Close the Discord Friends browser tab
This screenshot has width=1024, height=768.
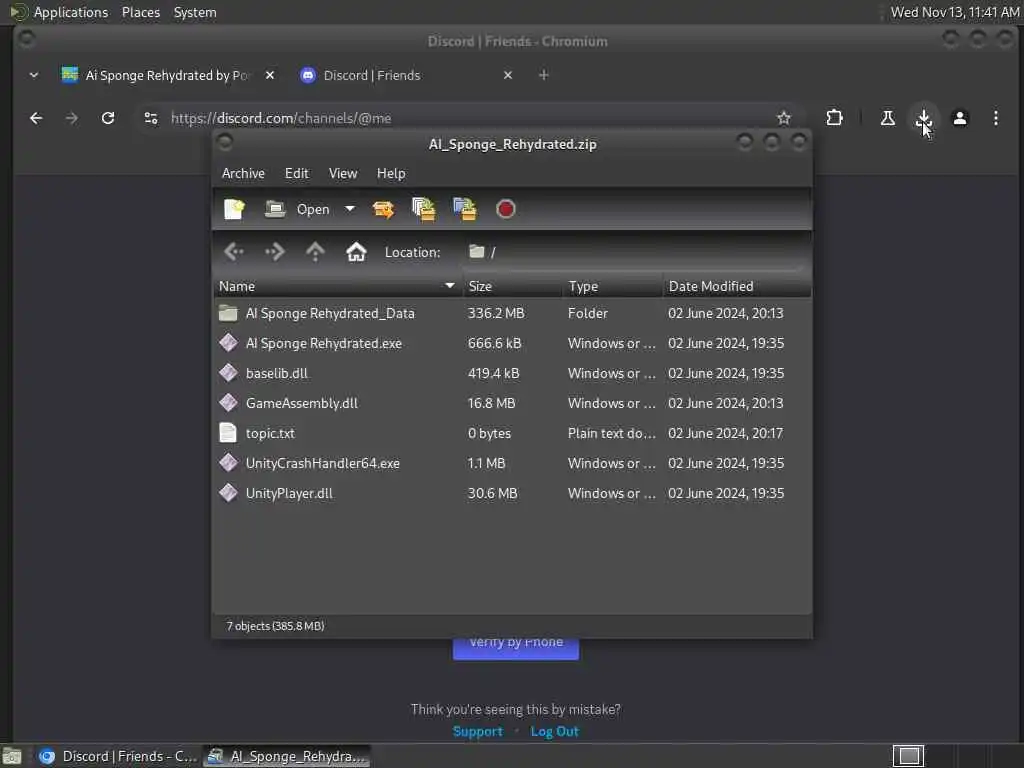pos(507,75)
